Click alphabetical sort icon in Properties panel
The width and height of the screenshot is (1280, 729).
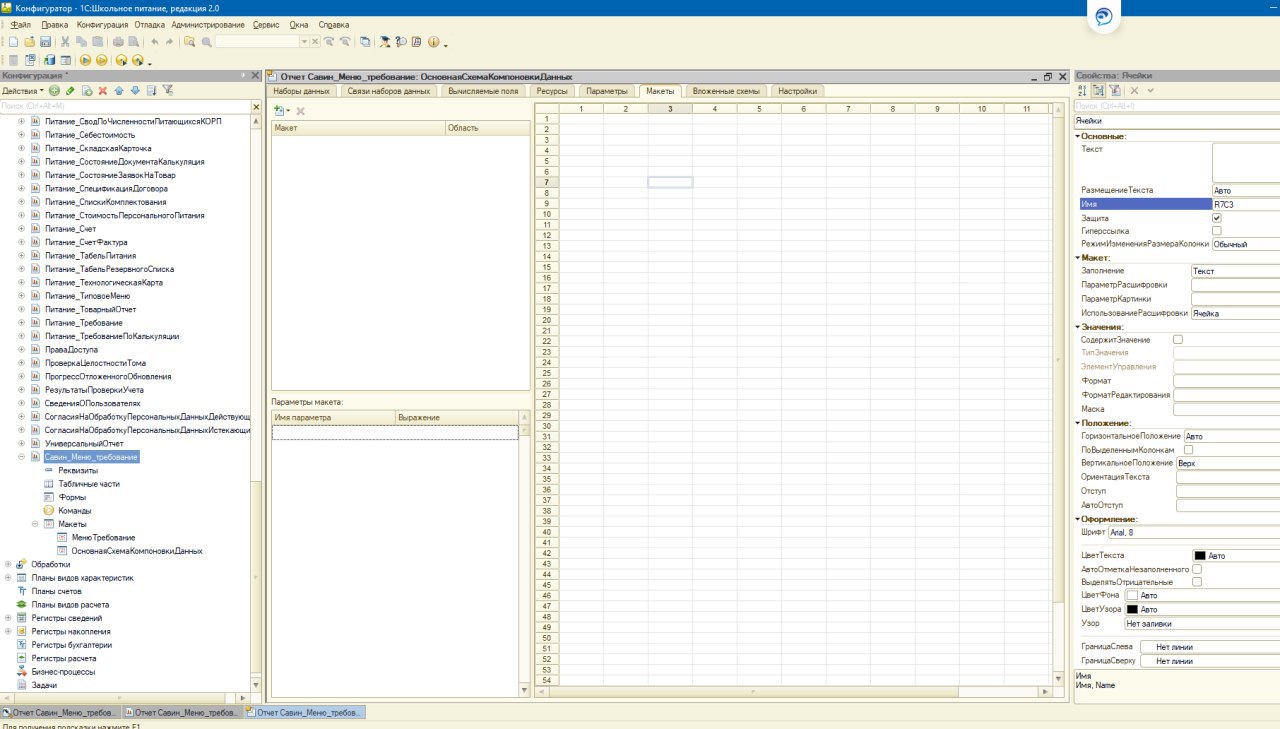[1082, 90]
